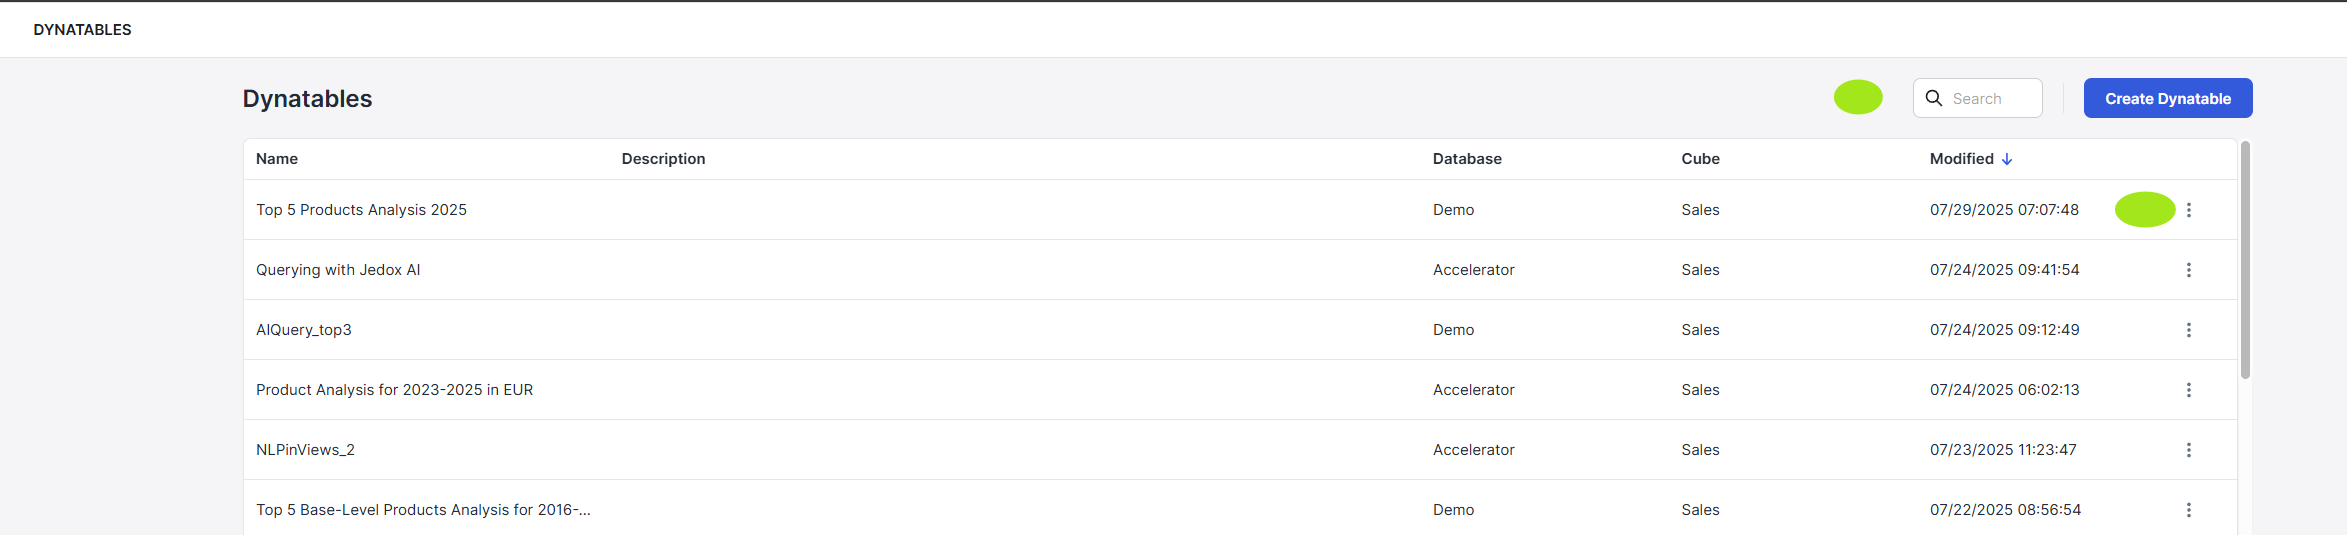Sort the list by Name column
Image resolution: width=2347 pixels, height=535 pixels.
click(277, 159)
